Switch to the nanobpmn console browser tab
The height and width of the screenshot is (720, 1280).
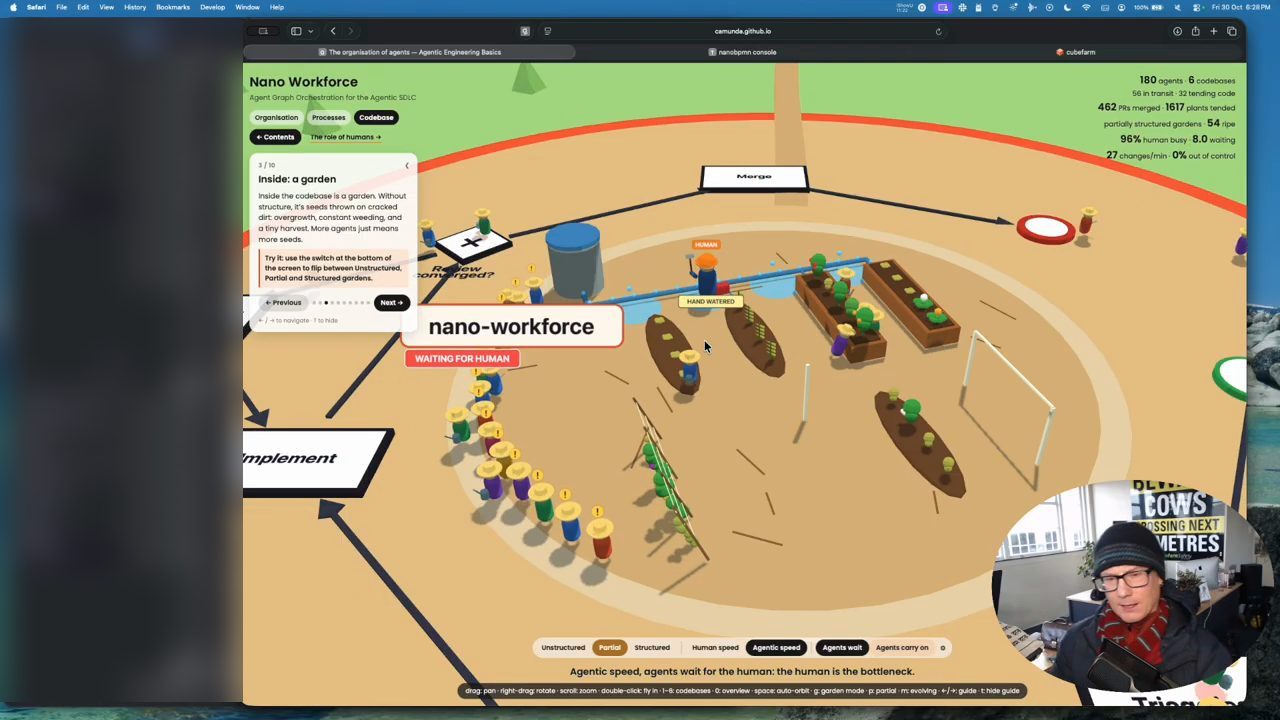click(742, 52)
